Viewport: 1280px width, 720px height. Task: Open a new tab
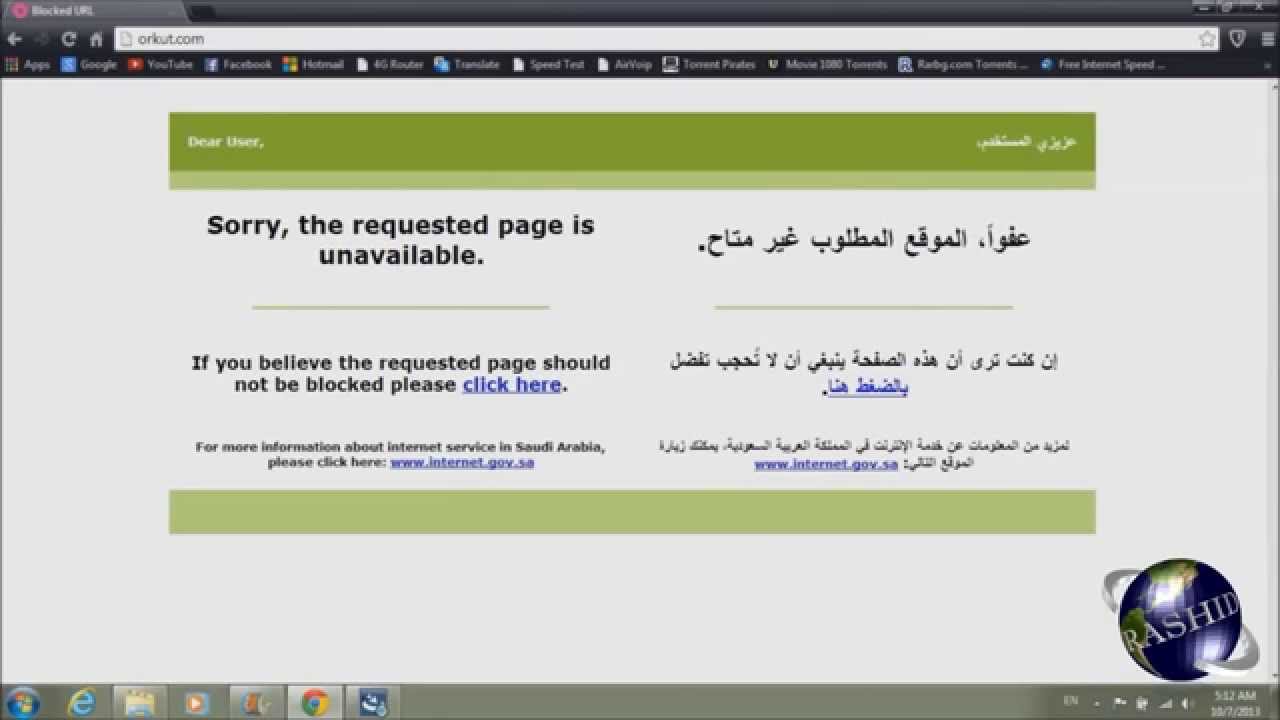(x=202, y=11)
